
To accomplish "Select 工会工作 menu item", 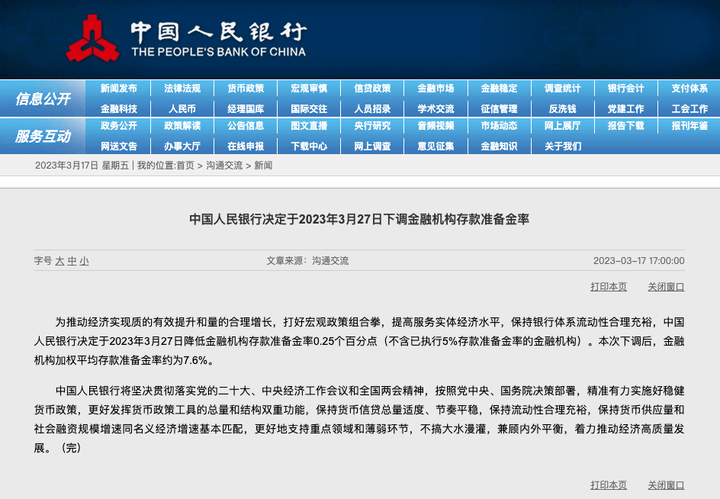I will click(690, 109).
